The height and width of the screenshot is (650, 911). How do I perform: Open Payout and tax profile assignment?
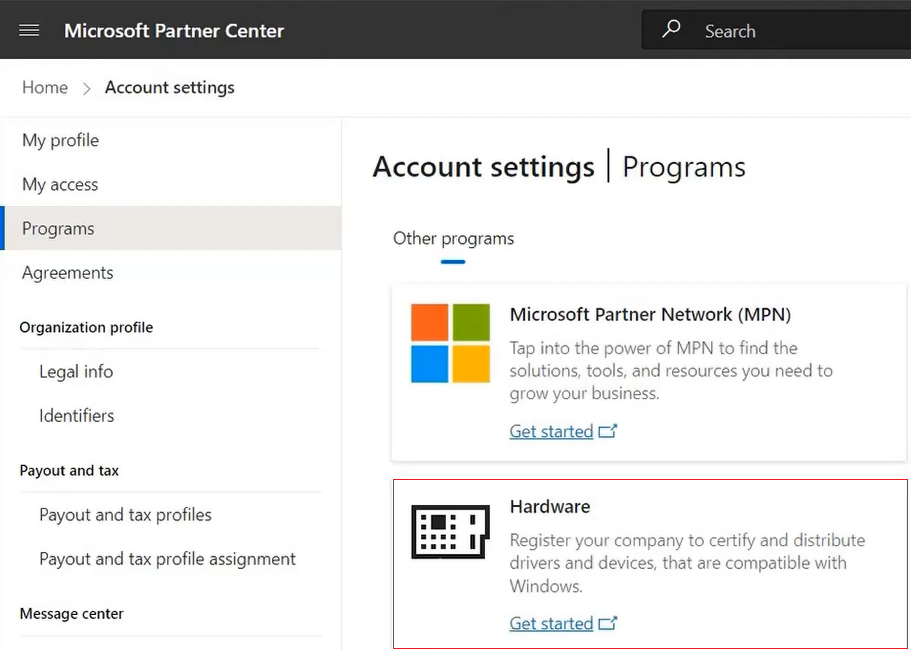point(167,559)
